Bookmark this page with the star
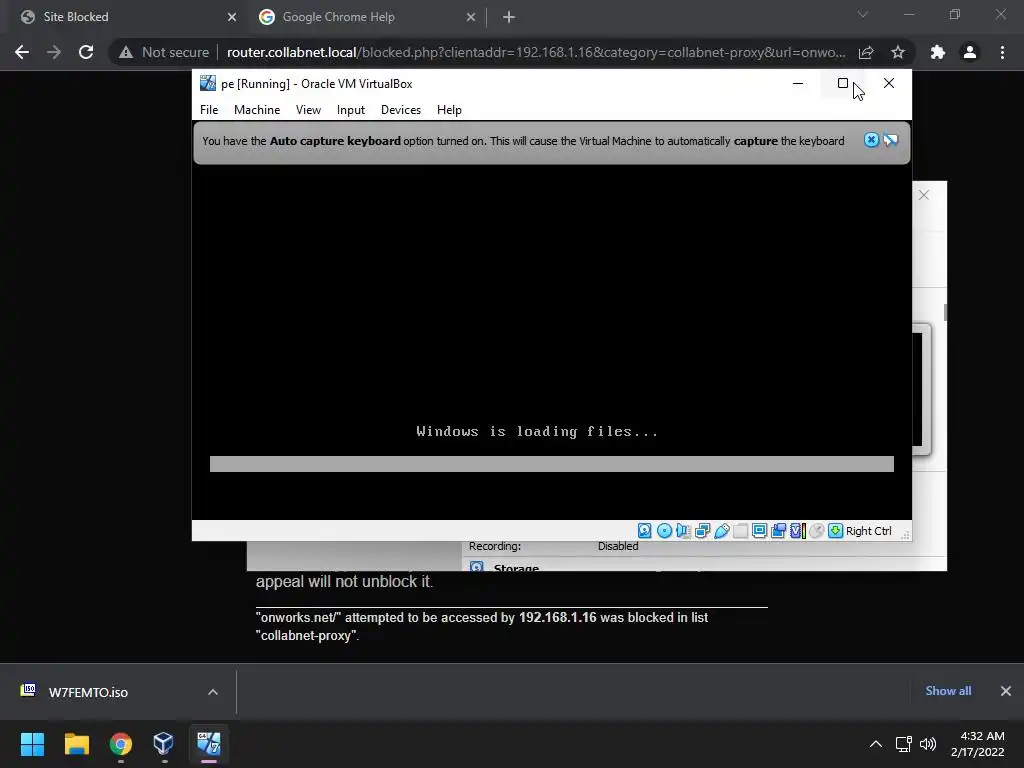Image resolution: width=1024 pixels, height=768 pixels. coord(898,52)
